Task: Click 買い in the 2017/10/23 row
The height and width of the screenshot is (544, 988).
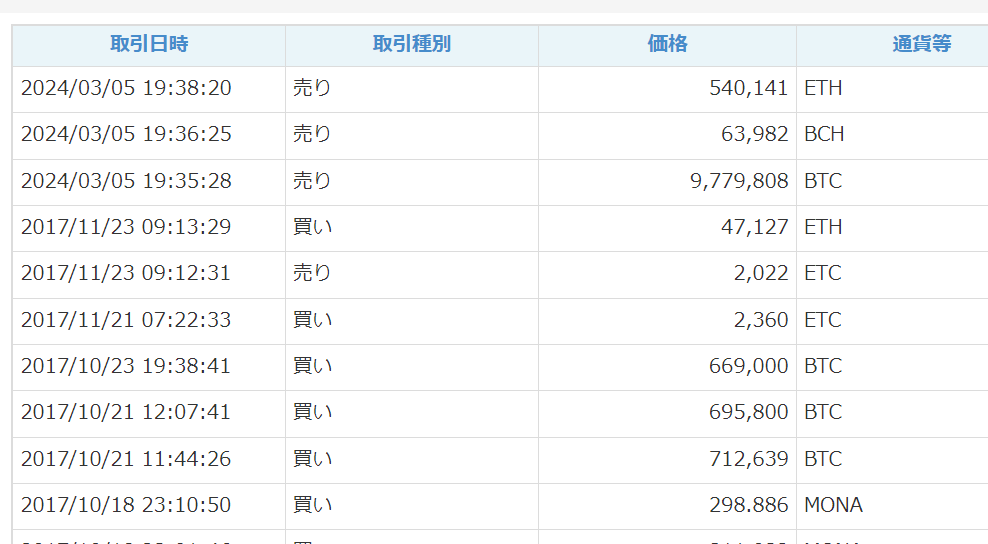Action: [312, 366]
